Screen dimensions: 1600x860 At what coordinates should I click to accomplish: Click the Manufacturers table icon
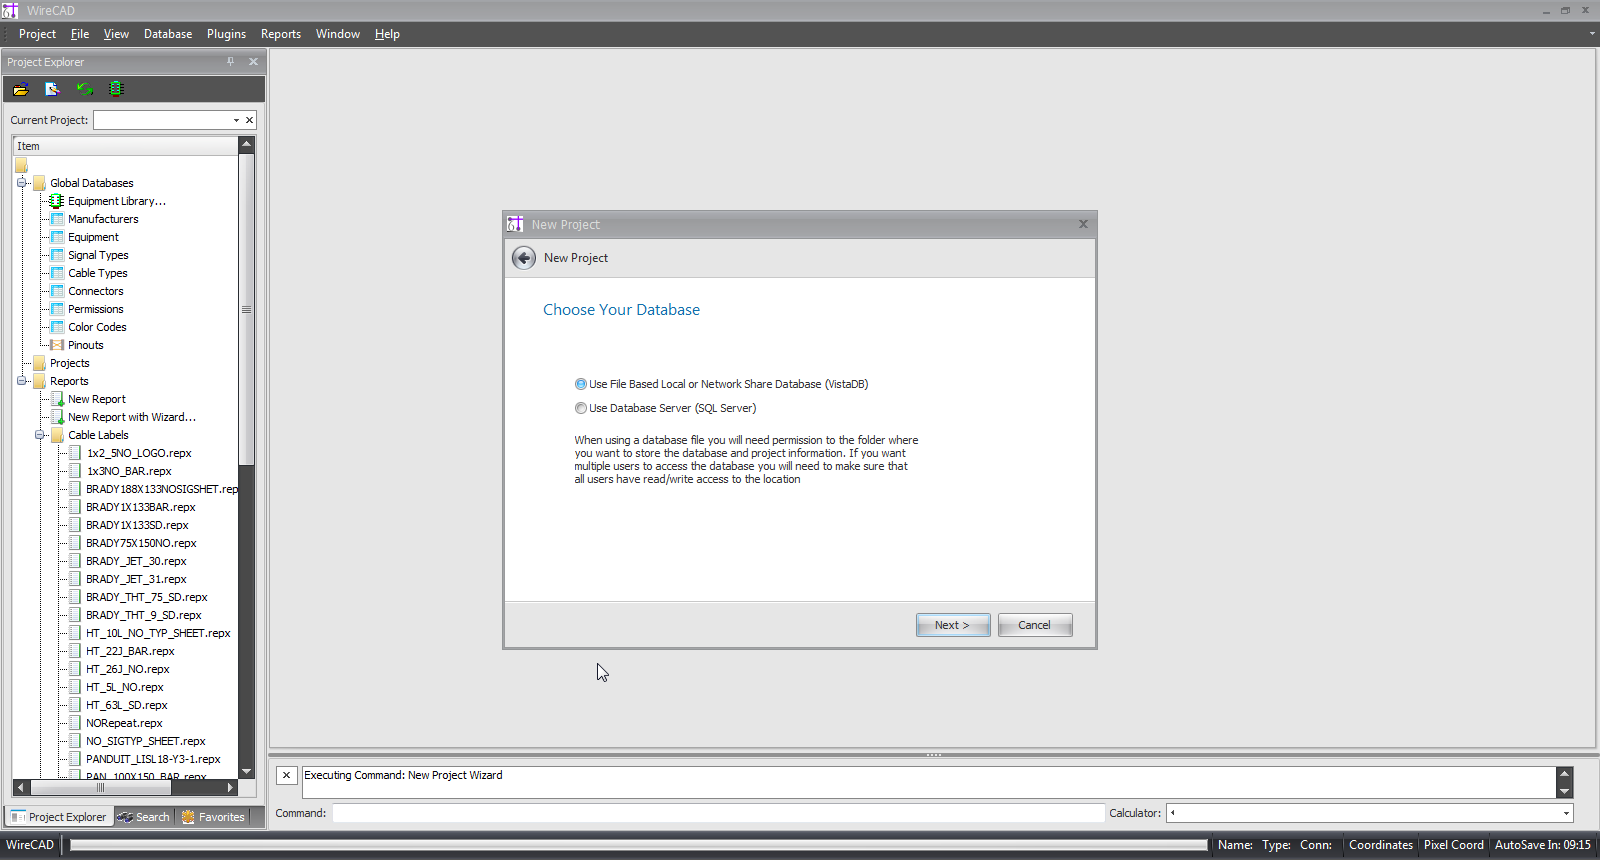57,219
